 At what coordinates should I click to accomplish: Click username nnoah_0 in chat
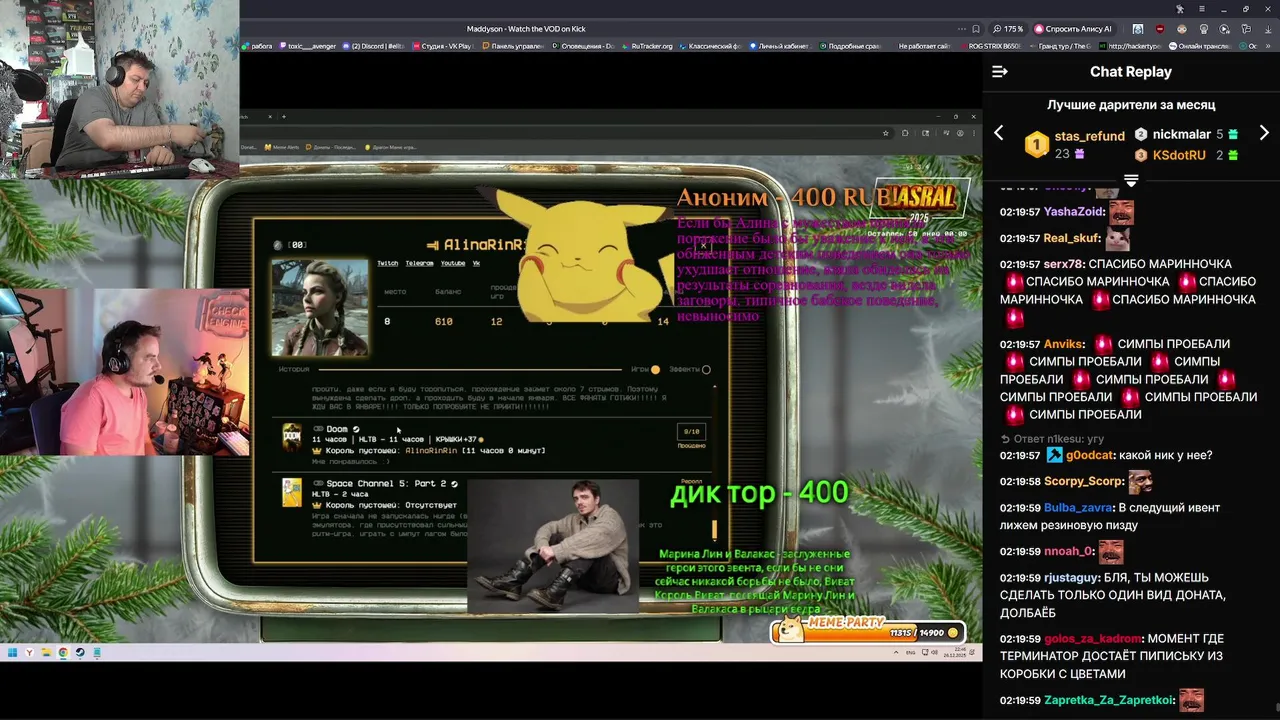pyautogui.click(x=1069, y=551)
